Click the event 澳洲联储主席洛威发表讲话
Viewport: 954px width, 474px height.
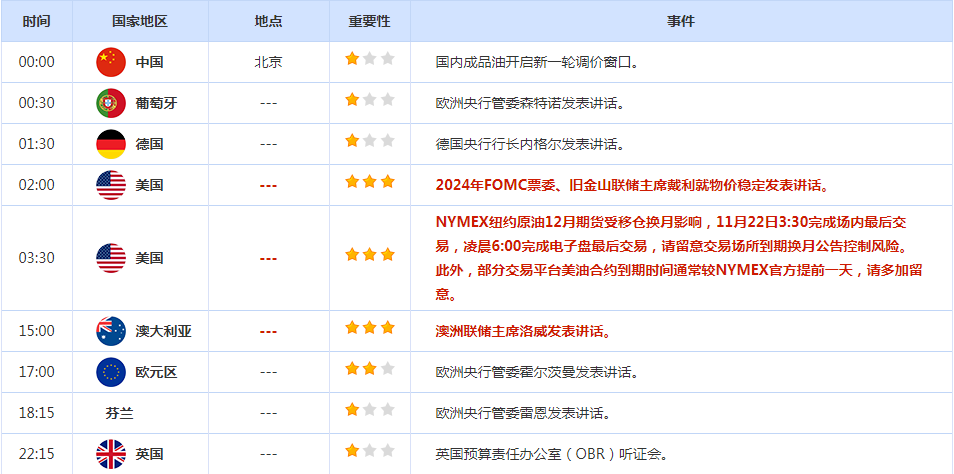(x=523, y=332)
